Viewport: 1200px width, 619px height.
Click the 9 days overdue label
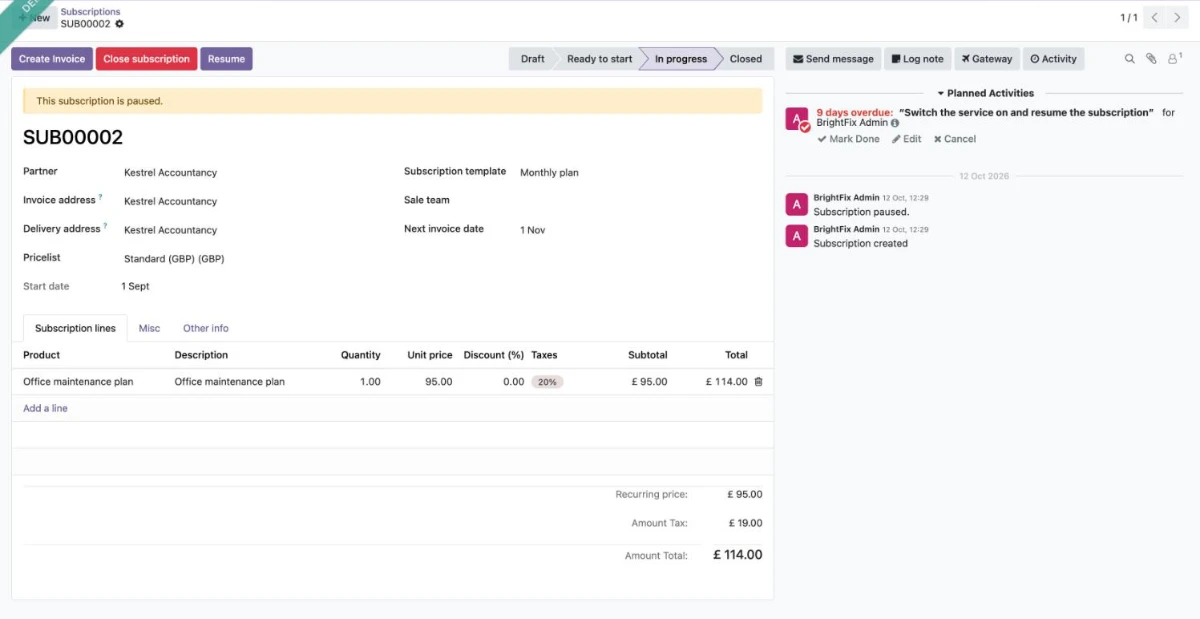854,113
